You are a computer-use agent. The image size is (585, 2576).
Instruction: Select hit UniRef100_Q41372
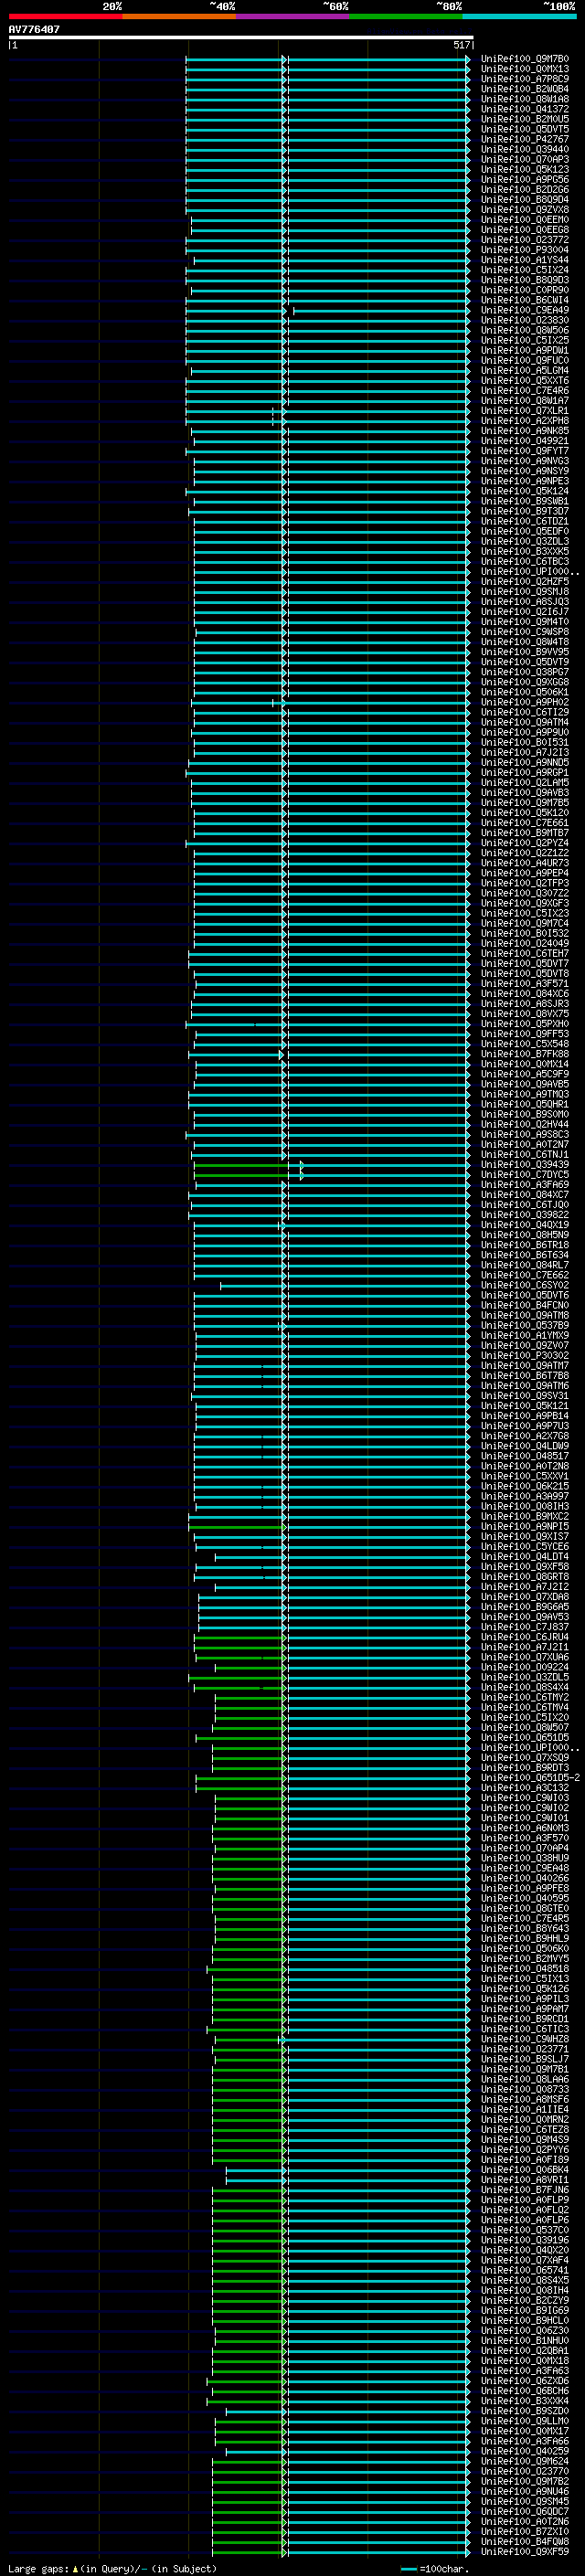point(525,109)
